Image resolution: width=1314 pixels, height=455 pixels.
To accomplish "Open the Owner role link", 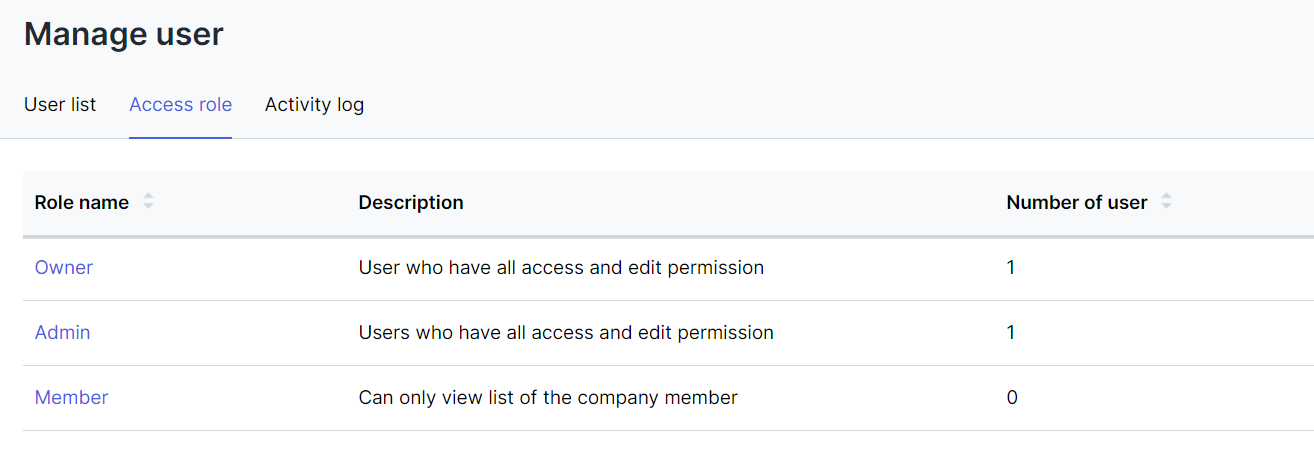I will 64,268.
